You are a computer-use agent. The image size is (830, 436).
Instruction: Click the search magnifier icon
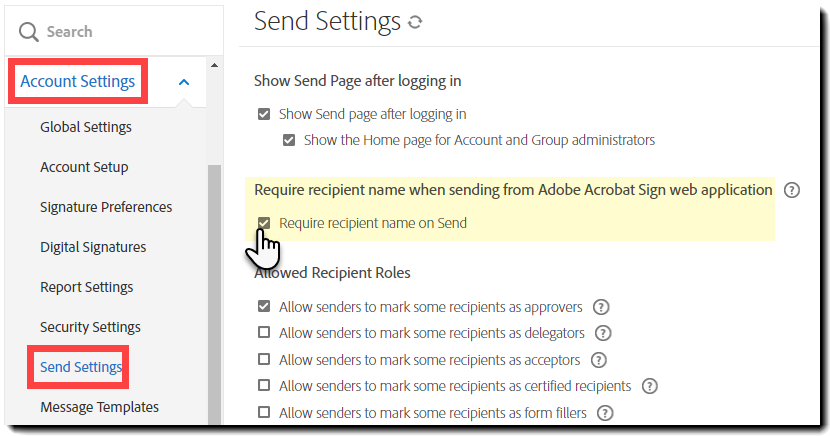tap(28, 32)
